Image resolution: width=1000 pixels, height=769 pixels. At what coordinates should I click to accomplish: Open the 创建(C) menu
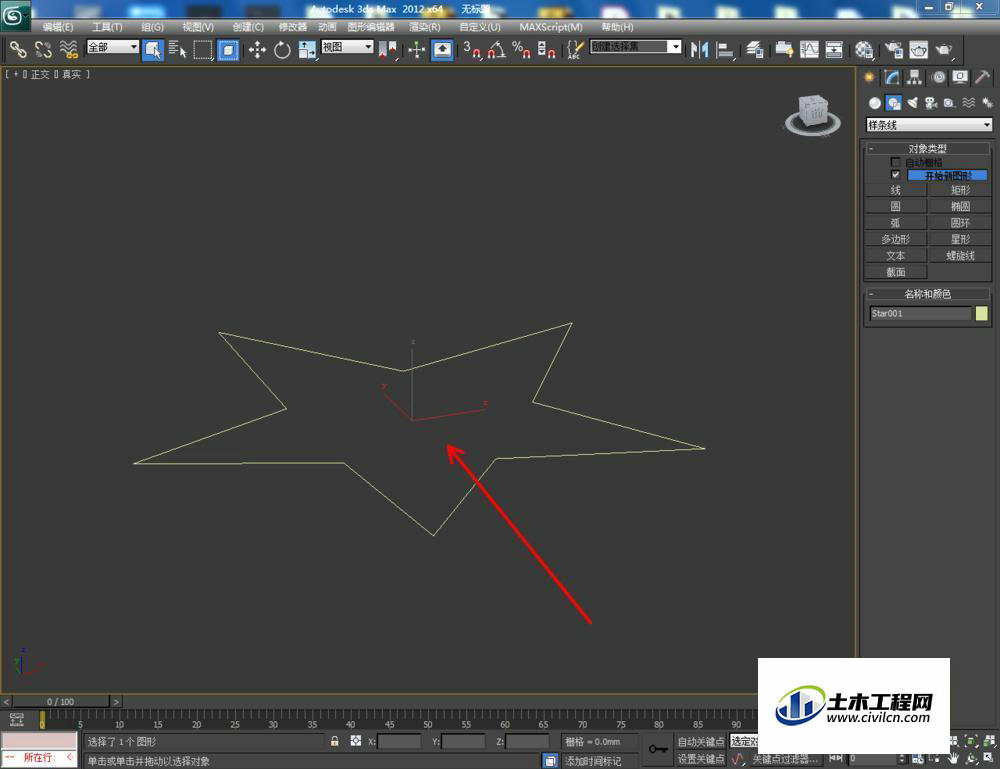pyautogui.click(x=248, y=27)
